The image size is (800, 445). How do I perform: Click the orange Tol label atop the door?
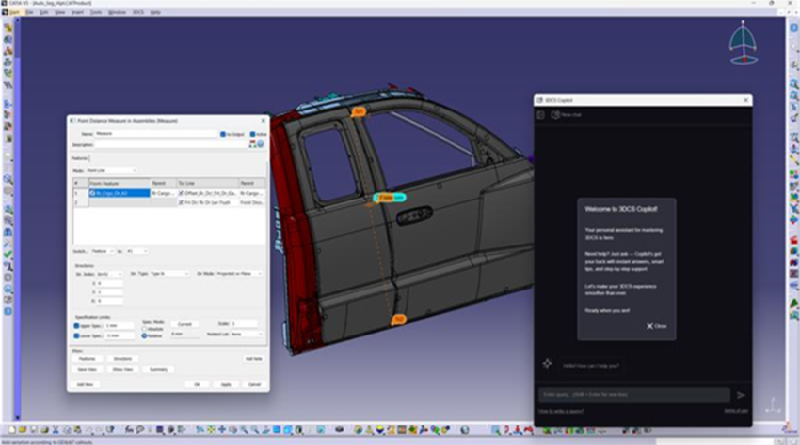pos(359,111)
